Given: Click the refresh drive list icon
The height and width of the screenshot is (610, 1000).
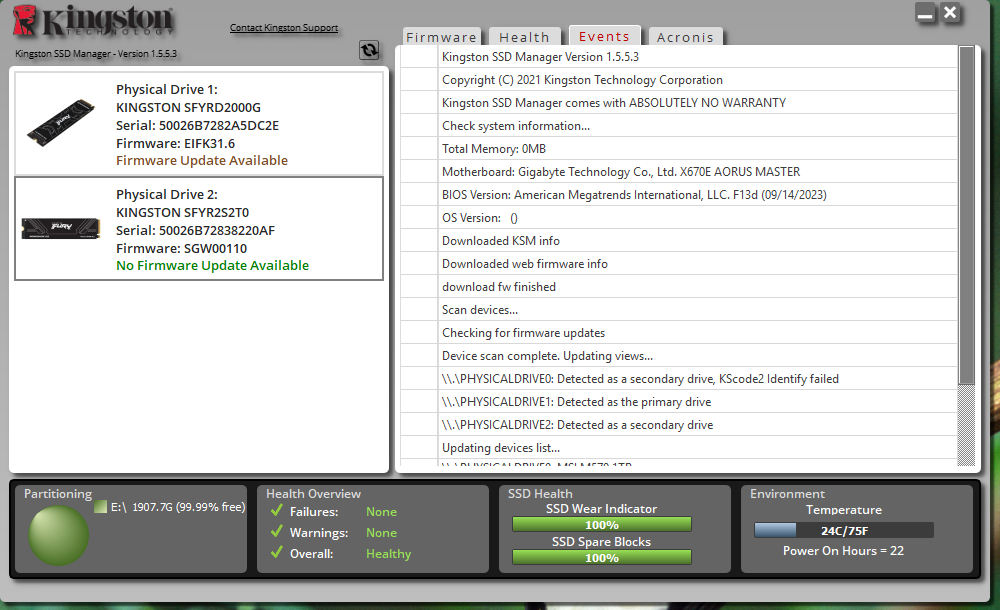Looking at the screenshot, I should [369, 50].
